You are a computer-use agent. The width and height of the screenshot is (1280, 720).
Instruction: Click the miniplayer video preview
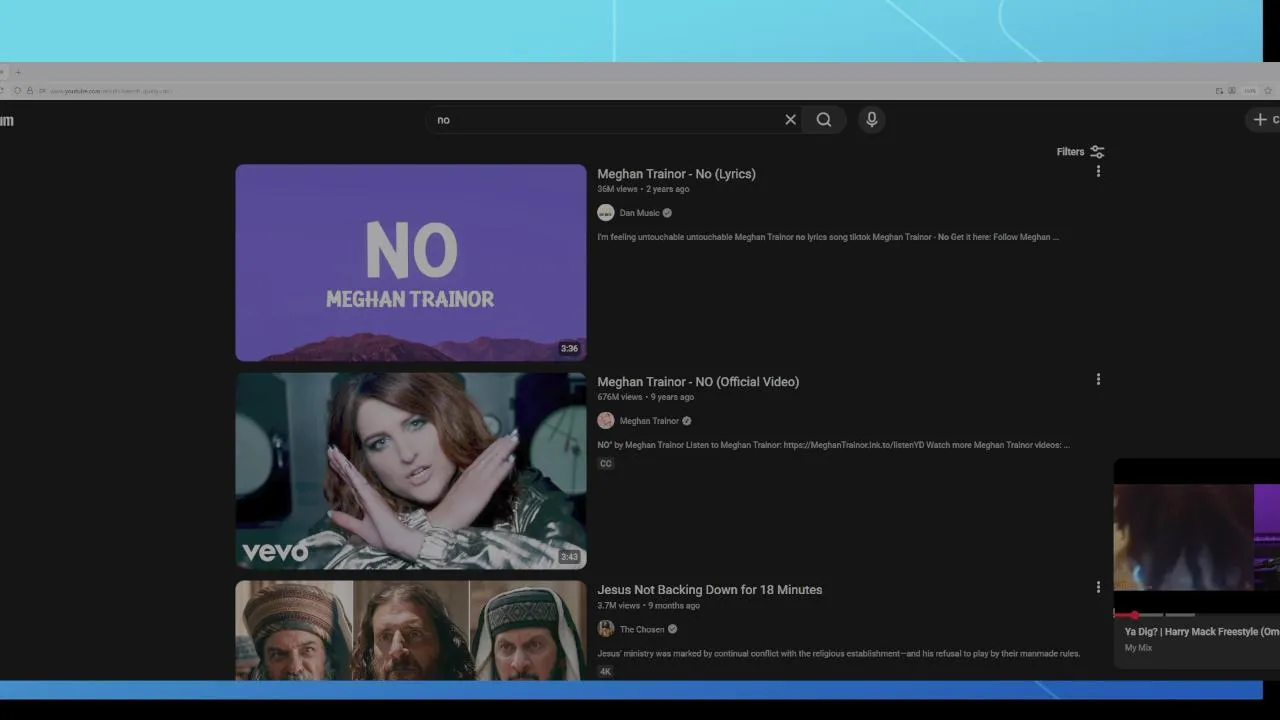1197,537
